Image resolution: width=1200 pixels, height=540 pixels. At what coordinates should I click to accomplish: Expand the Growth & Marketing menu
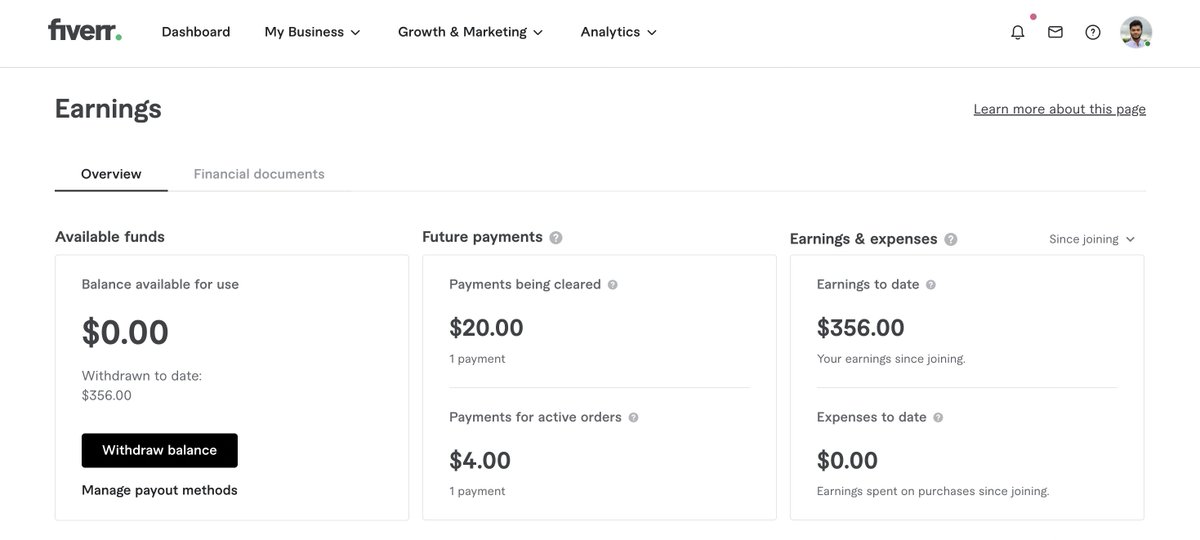click(x=470, y=32)
